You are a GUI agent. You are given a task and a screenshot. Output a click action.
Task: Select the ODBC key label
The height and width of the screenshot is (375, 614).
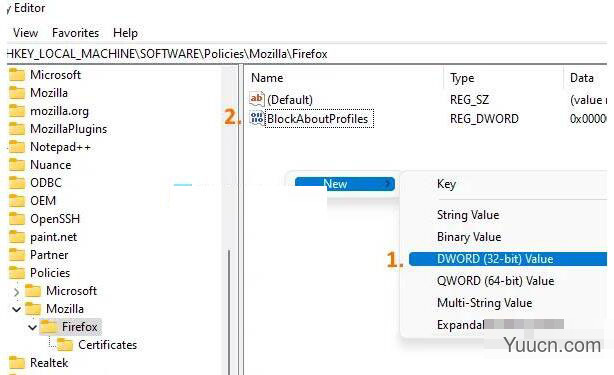click(46, 183)
